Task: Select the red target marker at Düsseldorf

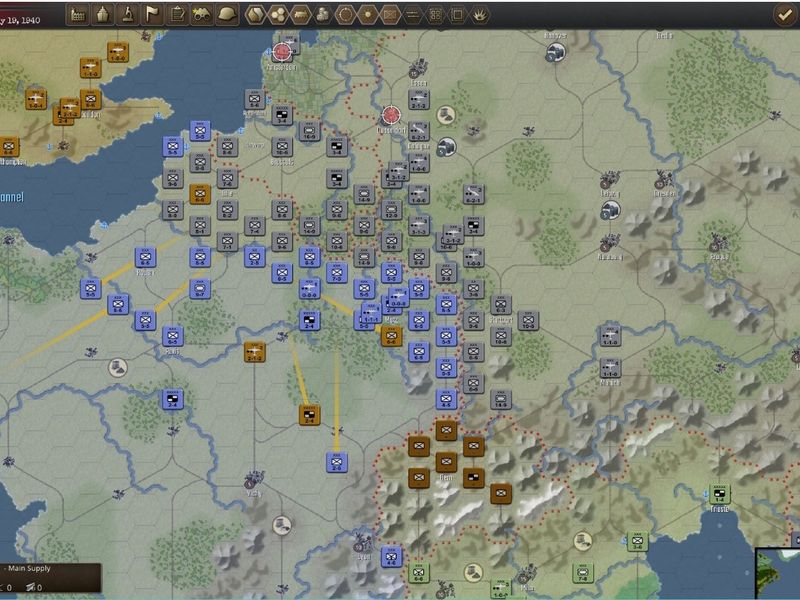Action: 391,115
